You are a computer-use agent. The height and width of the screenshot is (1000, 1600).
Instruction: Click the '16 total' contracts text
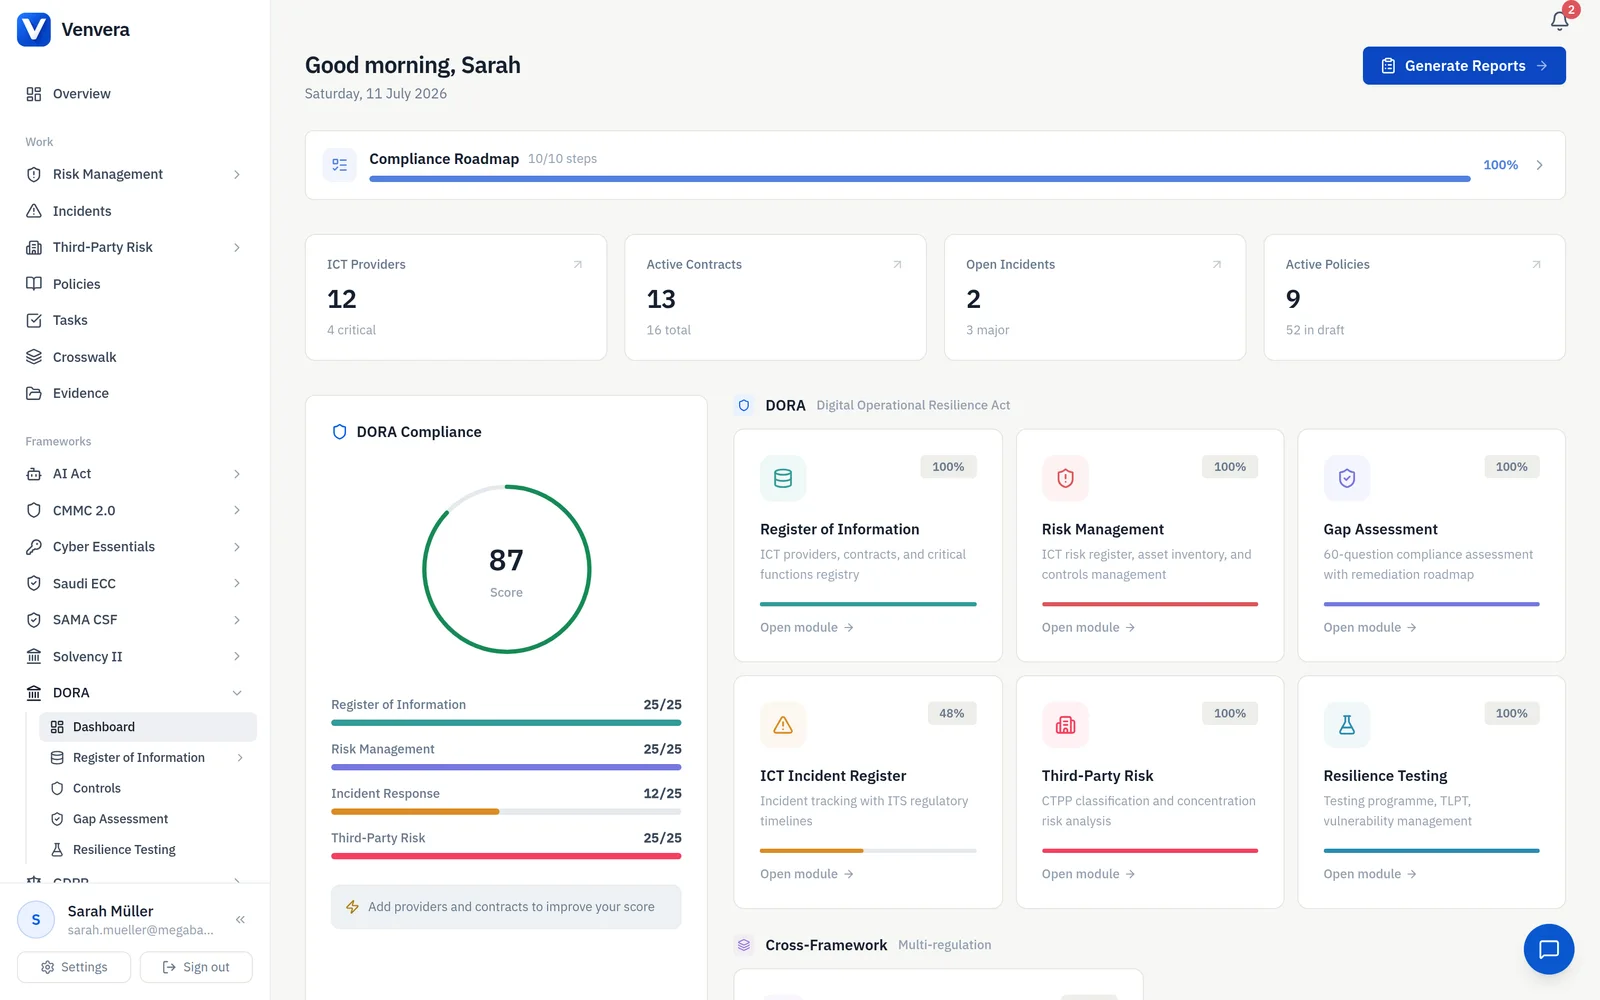[x=669, y=330]
